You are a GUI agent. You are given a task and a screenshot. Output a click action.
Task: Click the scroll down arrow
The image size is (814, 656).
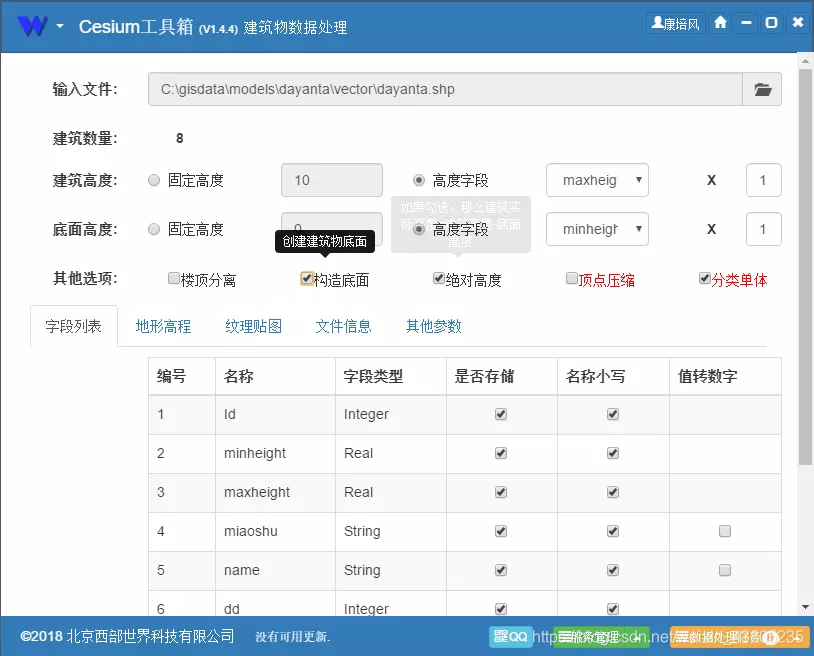coord(805,607)
